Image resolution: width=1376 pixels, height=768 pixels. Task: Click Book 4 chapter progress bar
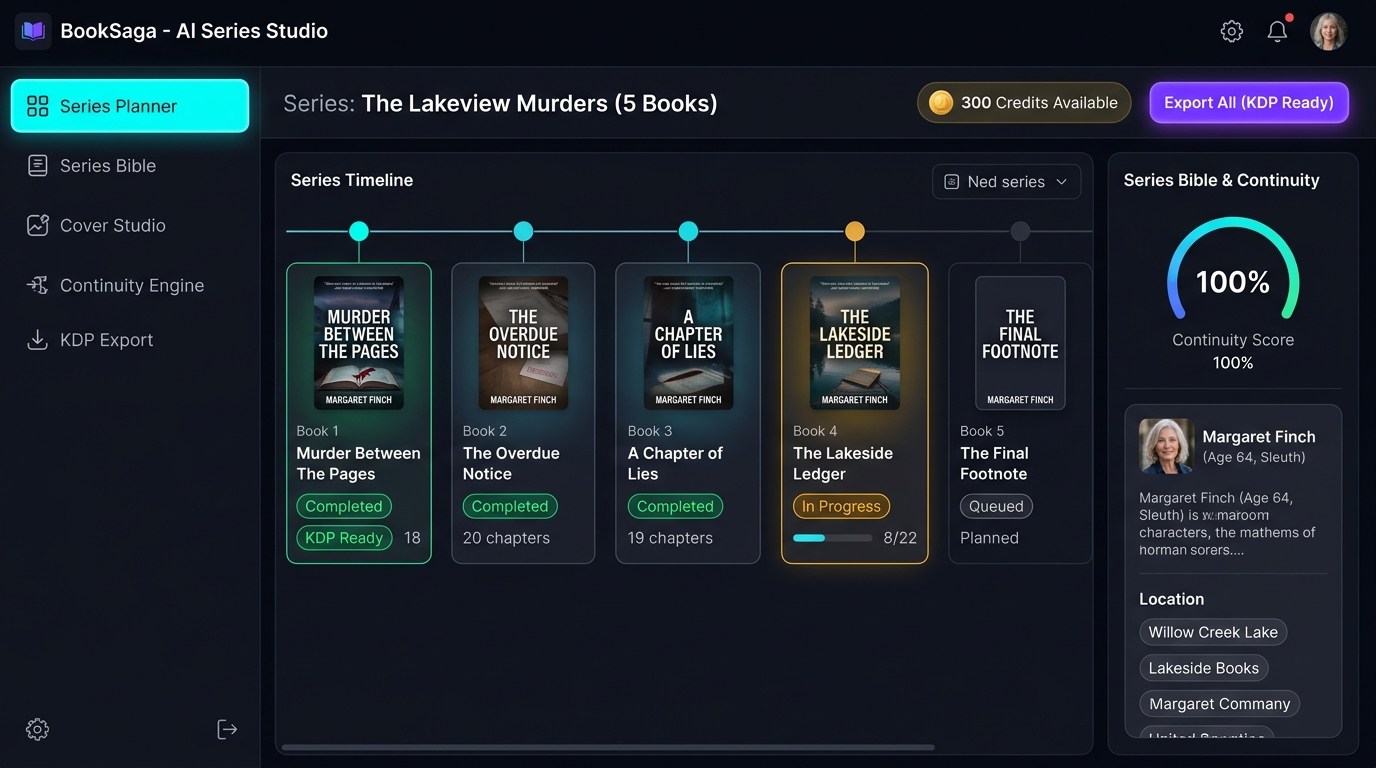(x=833, y=538)
